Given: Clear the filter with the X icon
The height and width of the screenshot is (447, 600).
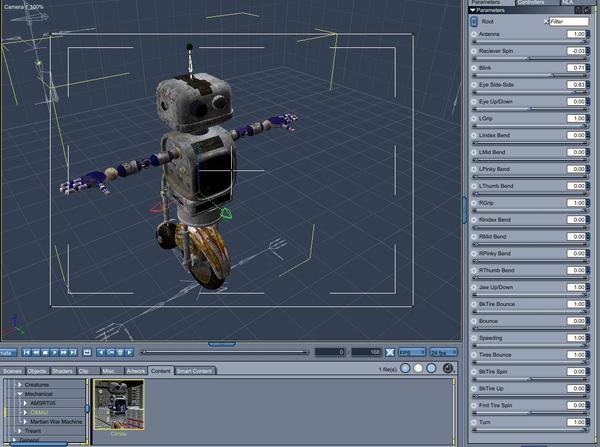Looking at the screenshot, I should 546,21.
